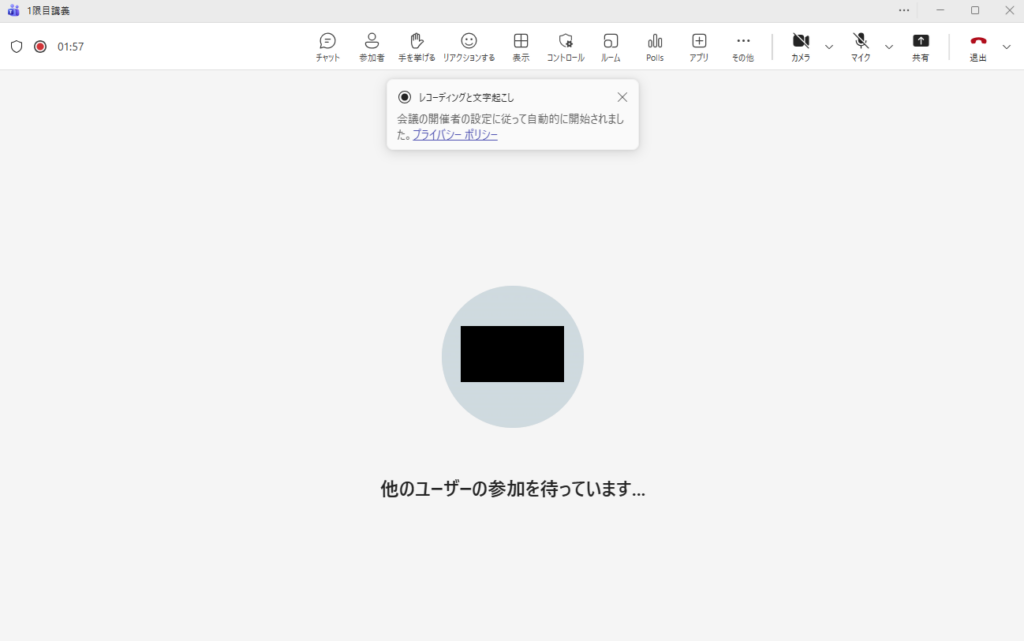1024x641 pixels.
Task: Open アプリ (Apps) to add apps
Action: (x=699, y=46)
